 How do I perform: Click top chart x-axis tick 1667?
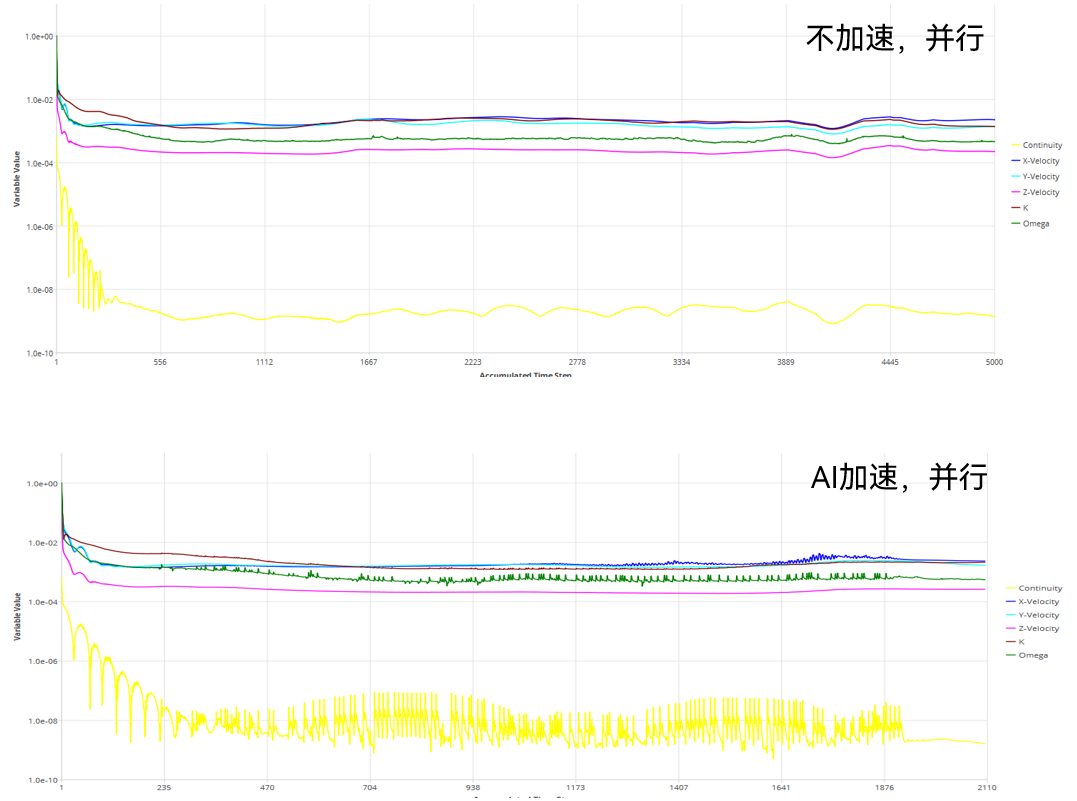[x=369, y=362]
